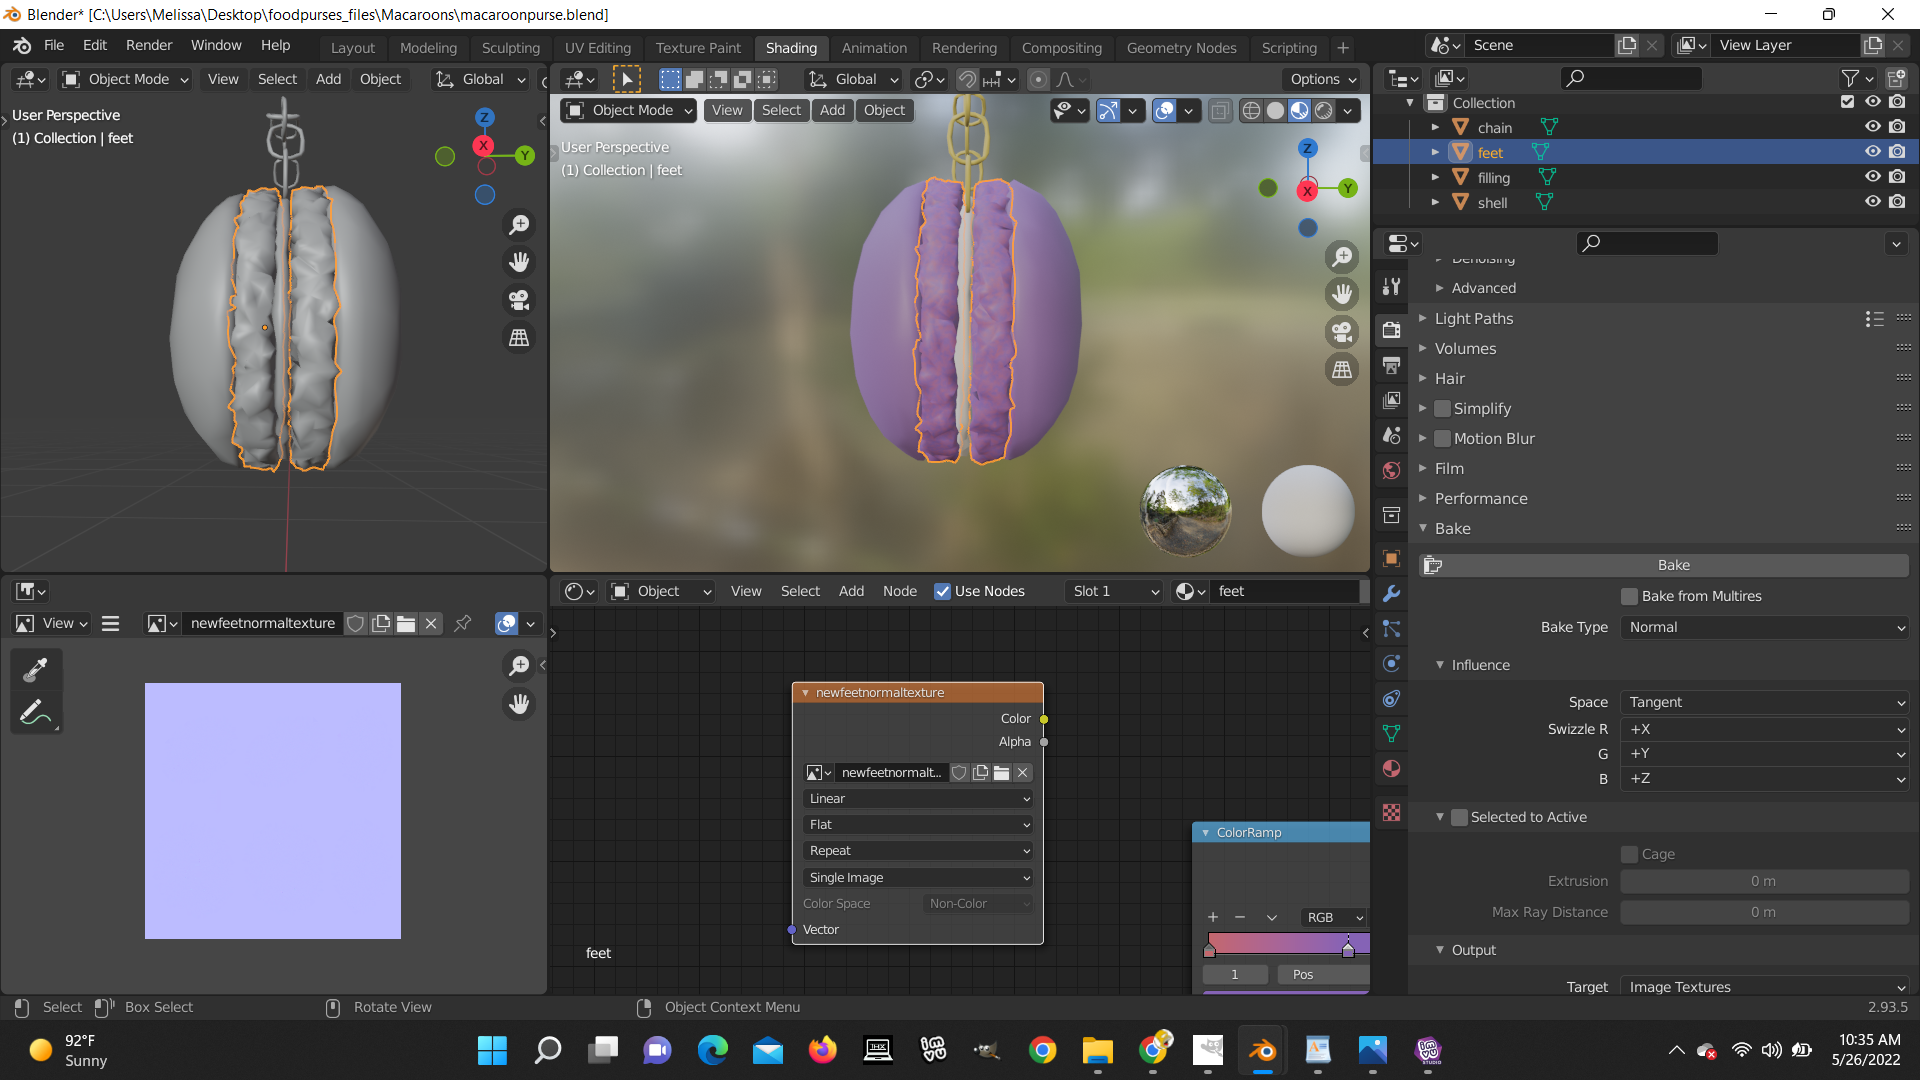Screen dimensions: 1920x1080
Task: Switch main viewport to solid shading
Action: click(x=1275, y=111)
